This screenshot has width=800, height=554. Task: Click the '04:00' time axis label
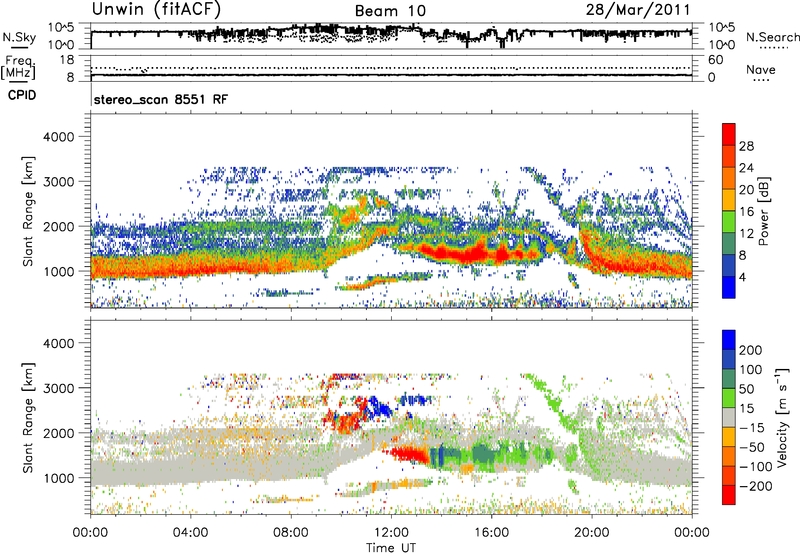pos(191,533)
